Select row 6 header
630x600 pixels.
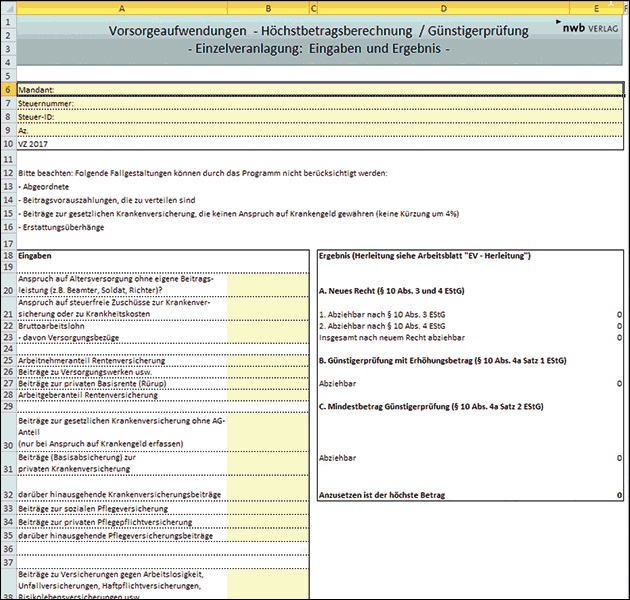click(x=7, y=89)
